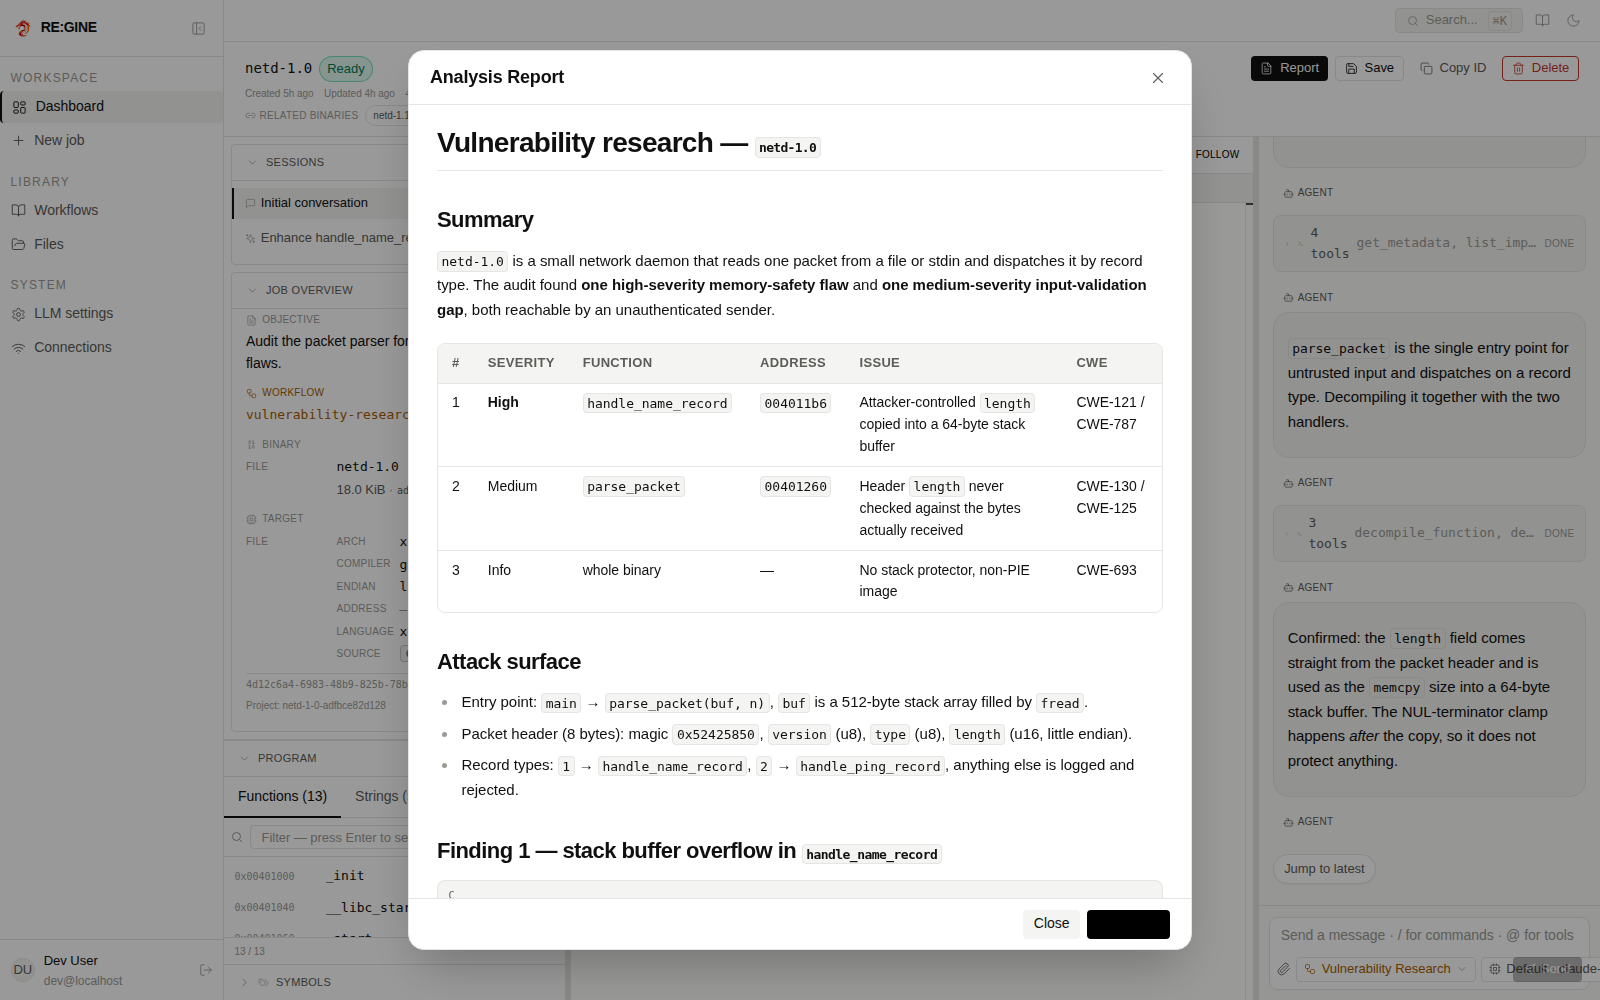The width and height of the screenshot is (1600, 1000).
Task: Copy the job ID
Action: 1453,68
